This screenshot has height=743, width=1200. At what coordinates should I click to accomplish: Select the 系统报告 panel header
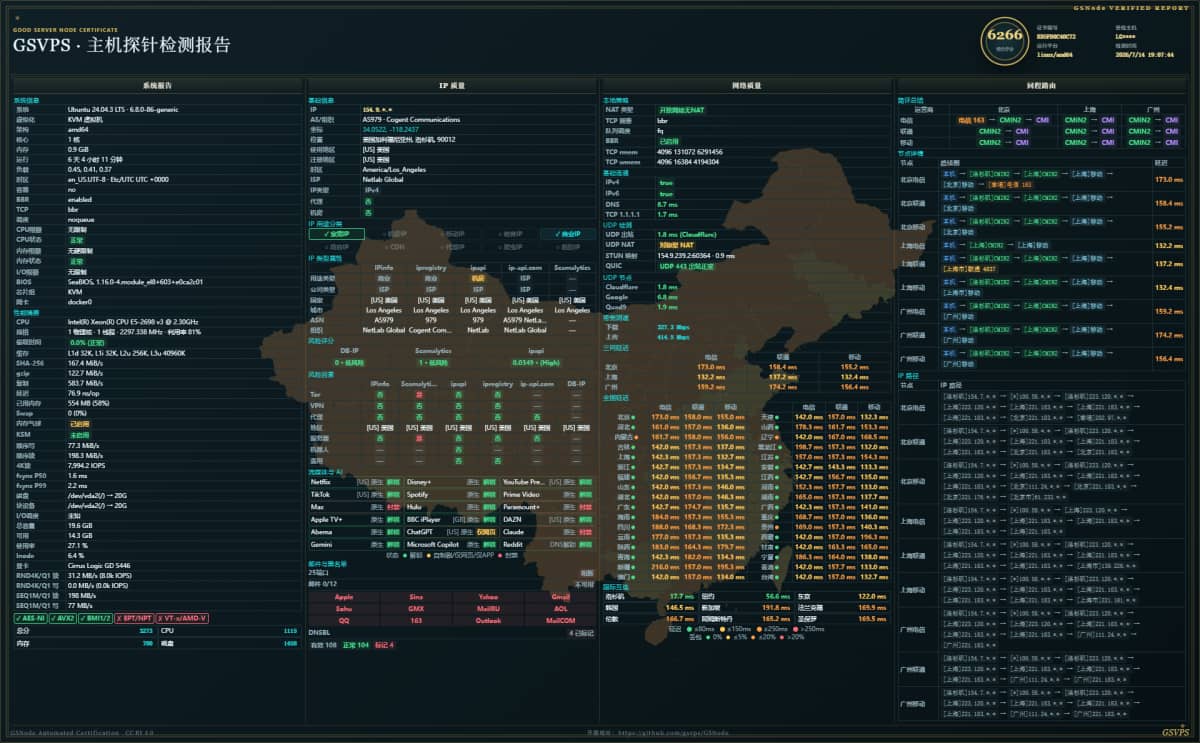[157, 86]
